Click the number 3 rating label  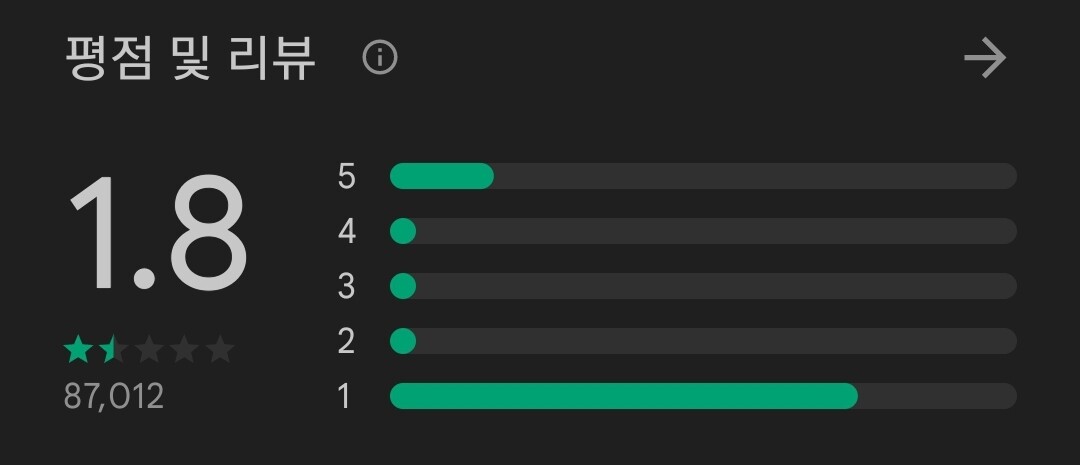pyautogui.click(x=346, y=287)
